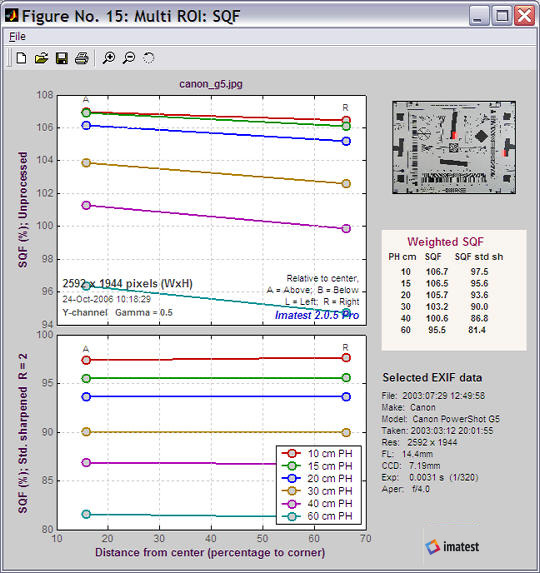This screenshot has height=573, width=540.
Task: Click the 30 cm PH legend entry
Action: pos(317,491)
